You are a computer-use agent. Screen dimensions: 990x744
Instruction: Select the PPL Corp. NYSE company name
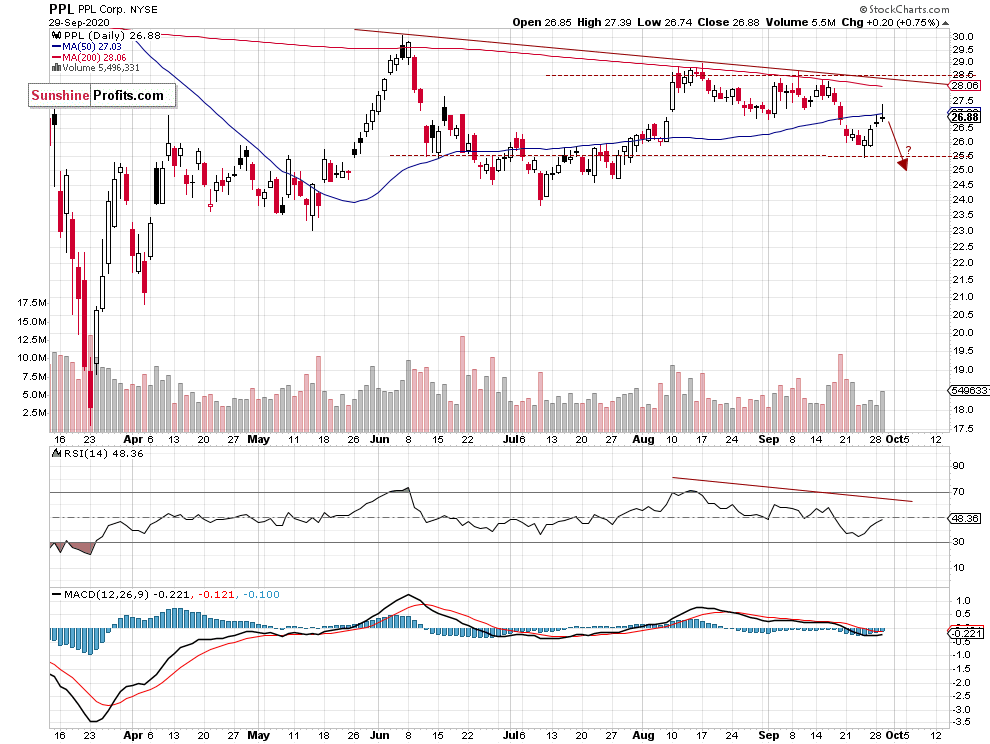pyautogui.click(x=118, y=9)
